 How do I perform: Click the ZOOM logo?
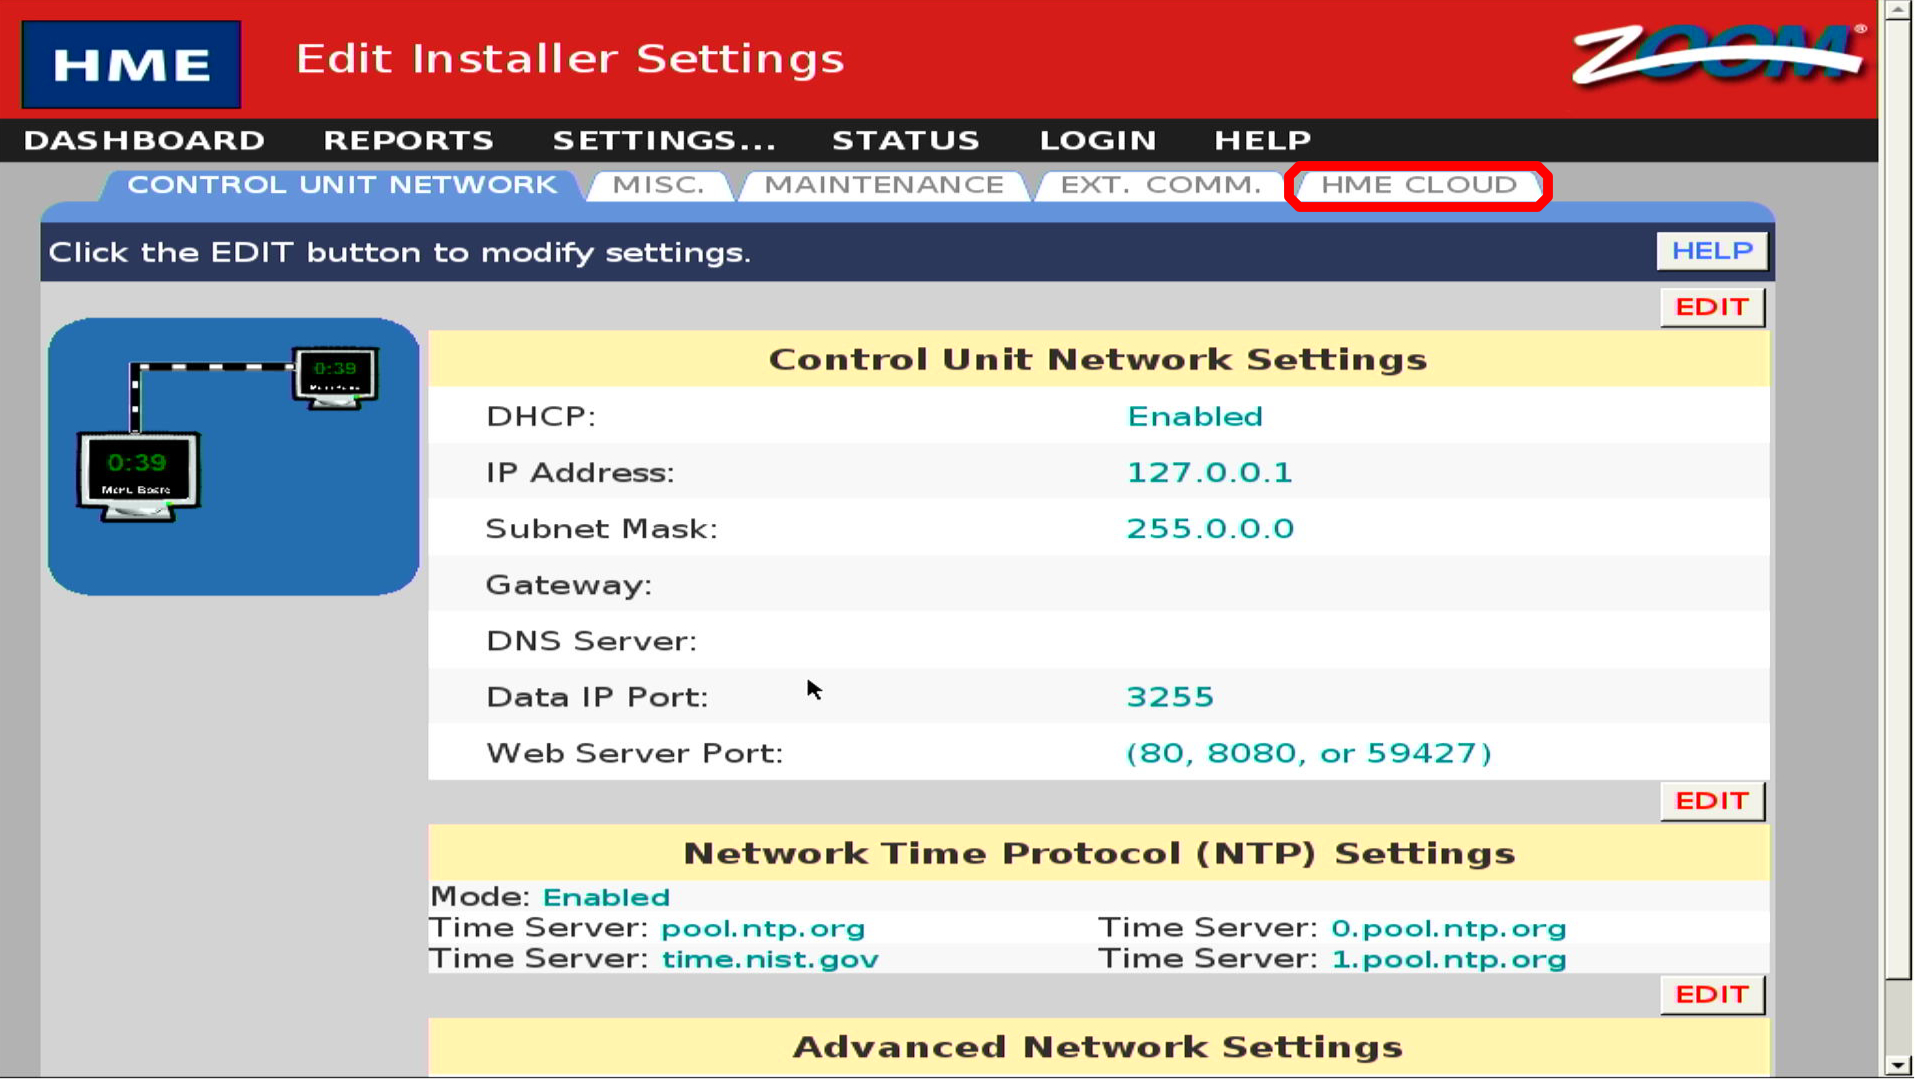[1717, 55]
